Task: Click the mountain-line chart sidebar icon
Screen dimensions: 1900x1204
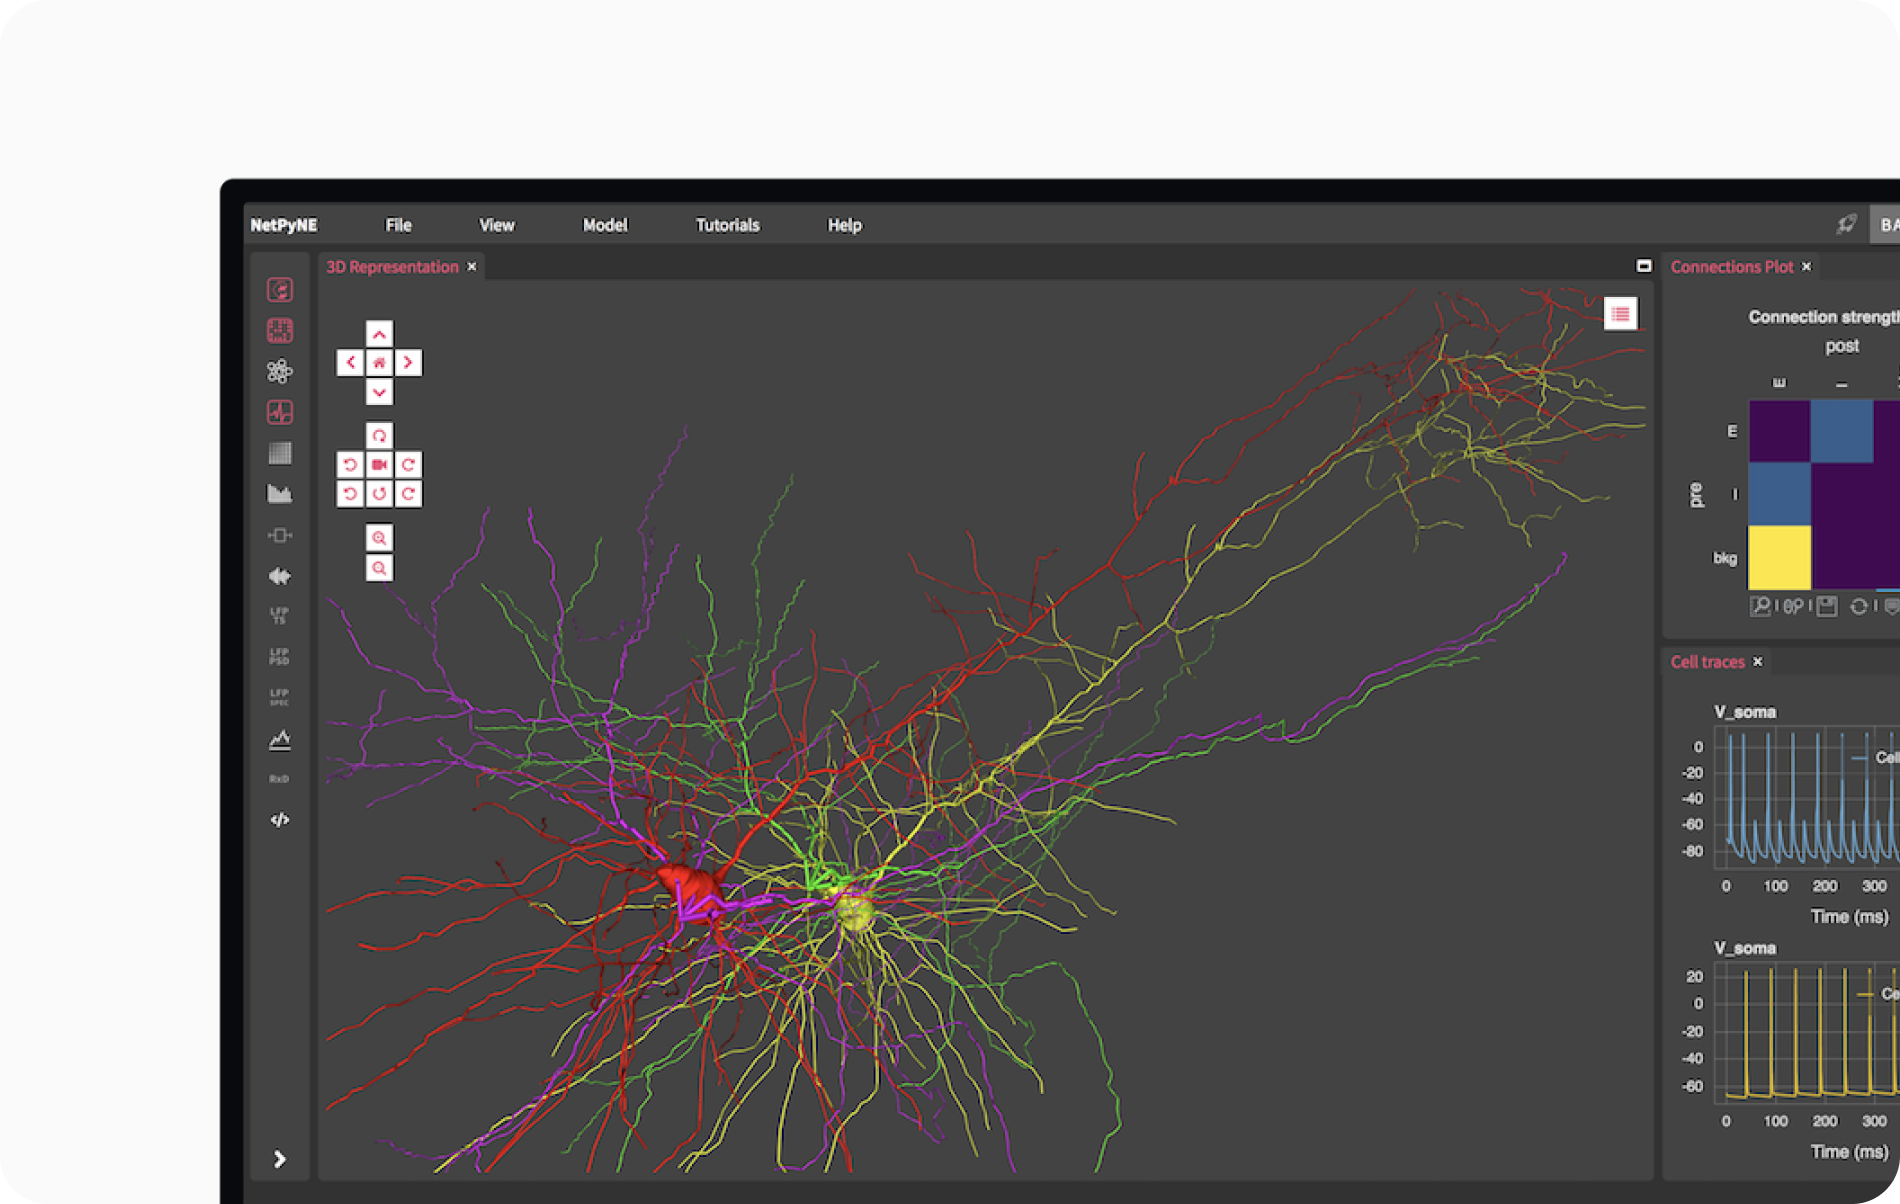Action: [280, 740]
